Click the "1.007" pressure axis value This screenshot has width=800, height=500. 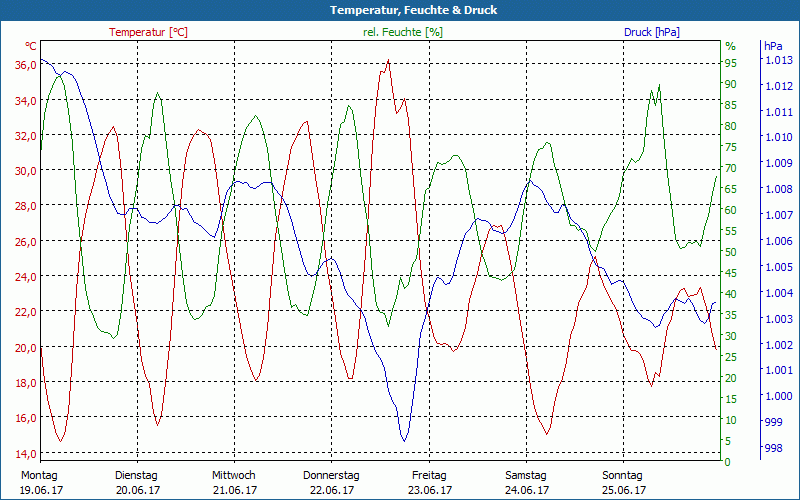[x=779, y=215]
